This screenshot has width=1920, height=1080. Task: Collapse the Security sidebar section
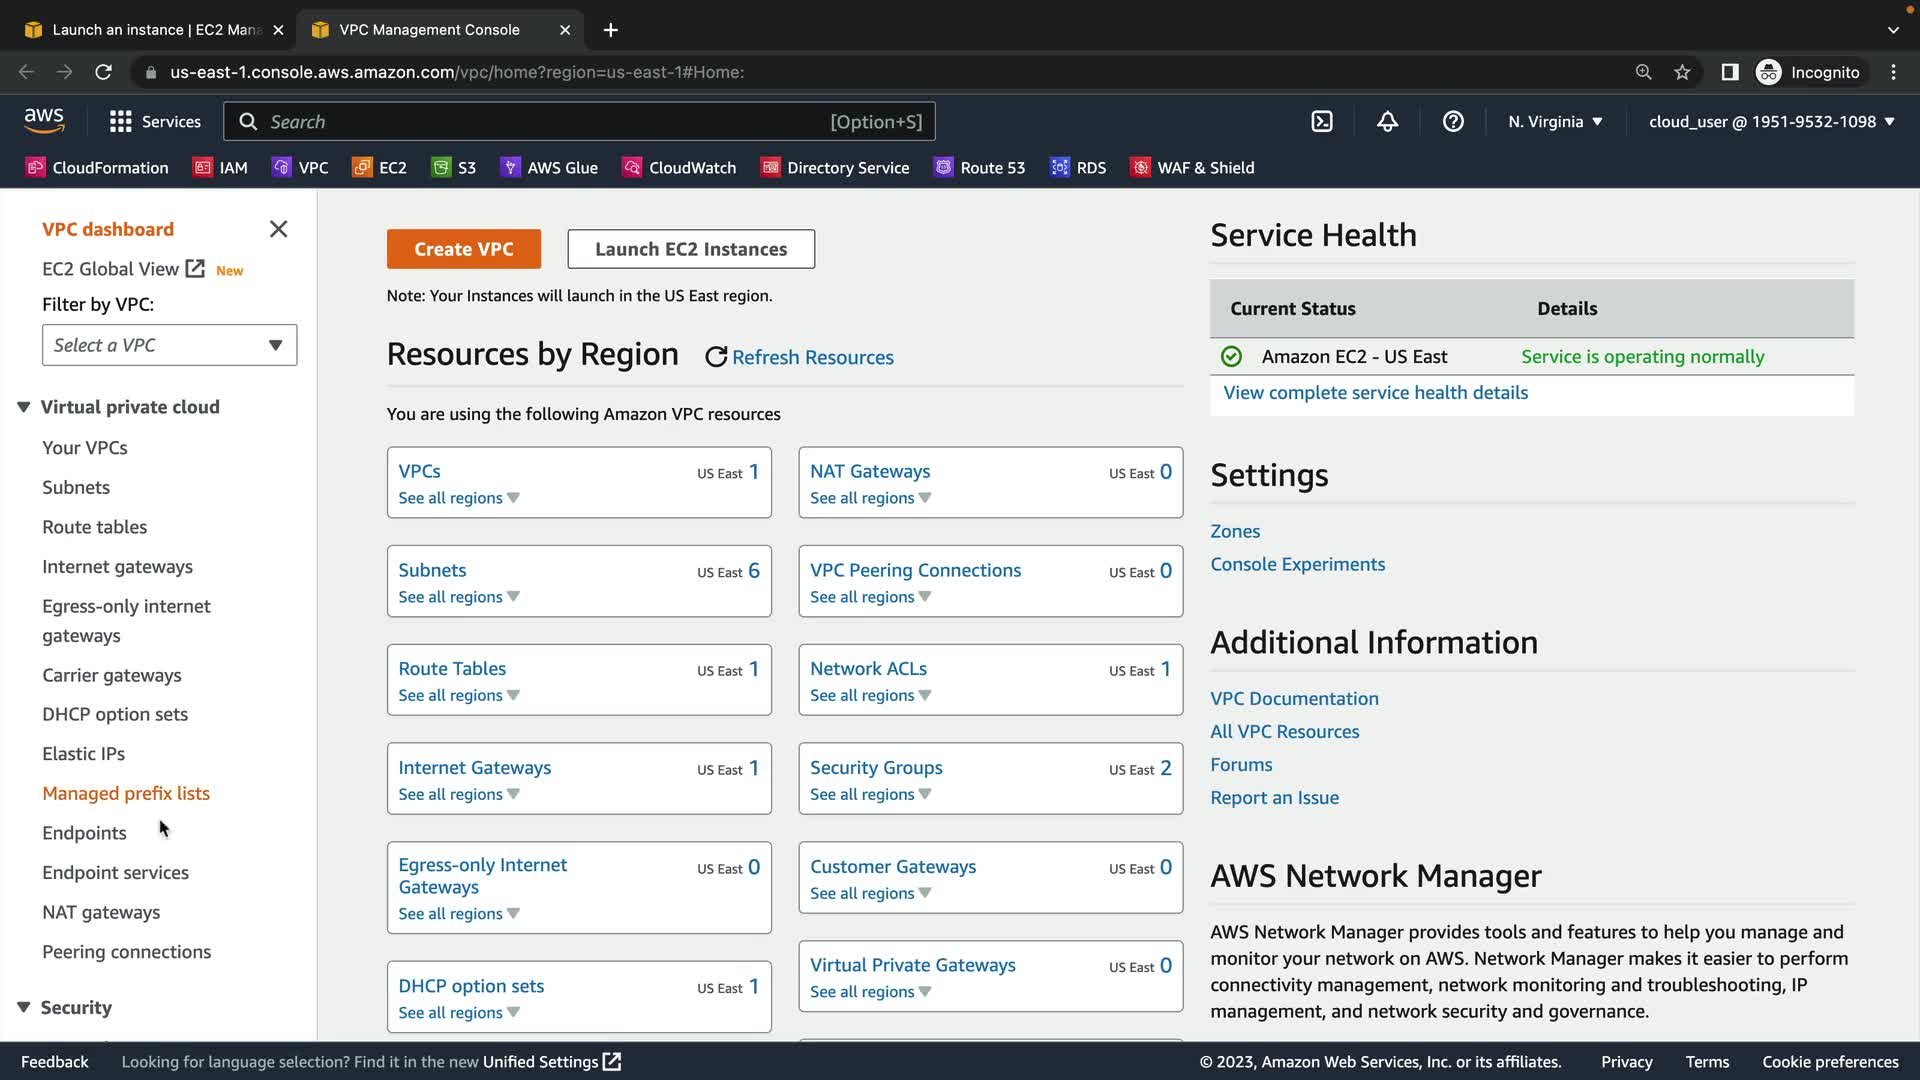coord(24,1007)
